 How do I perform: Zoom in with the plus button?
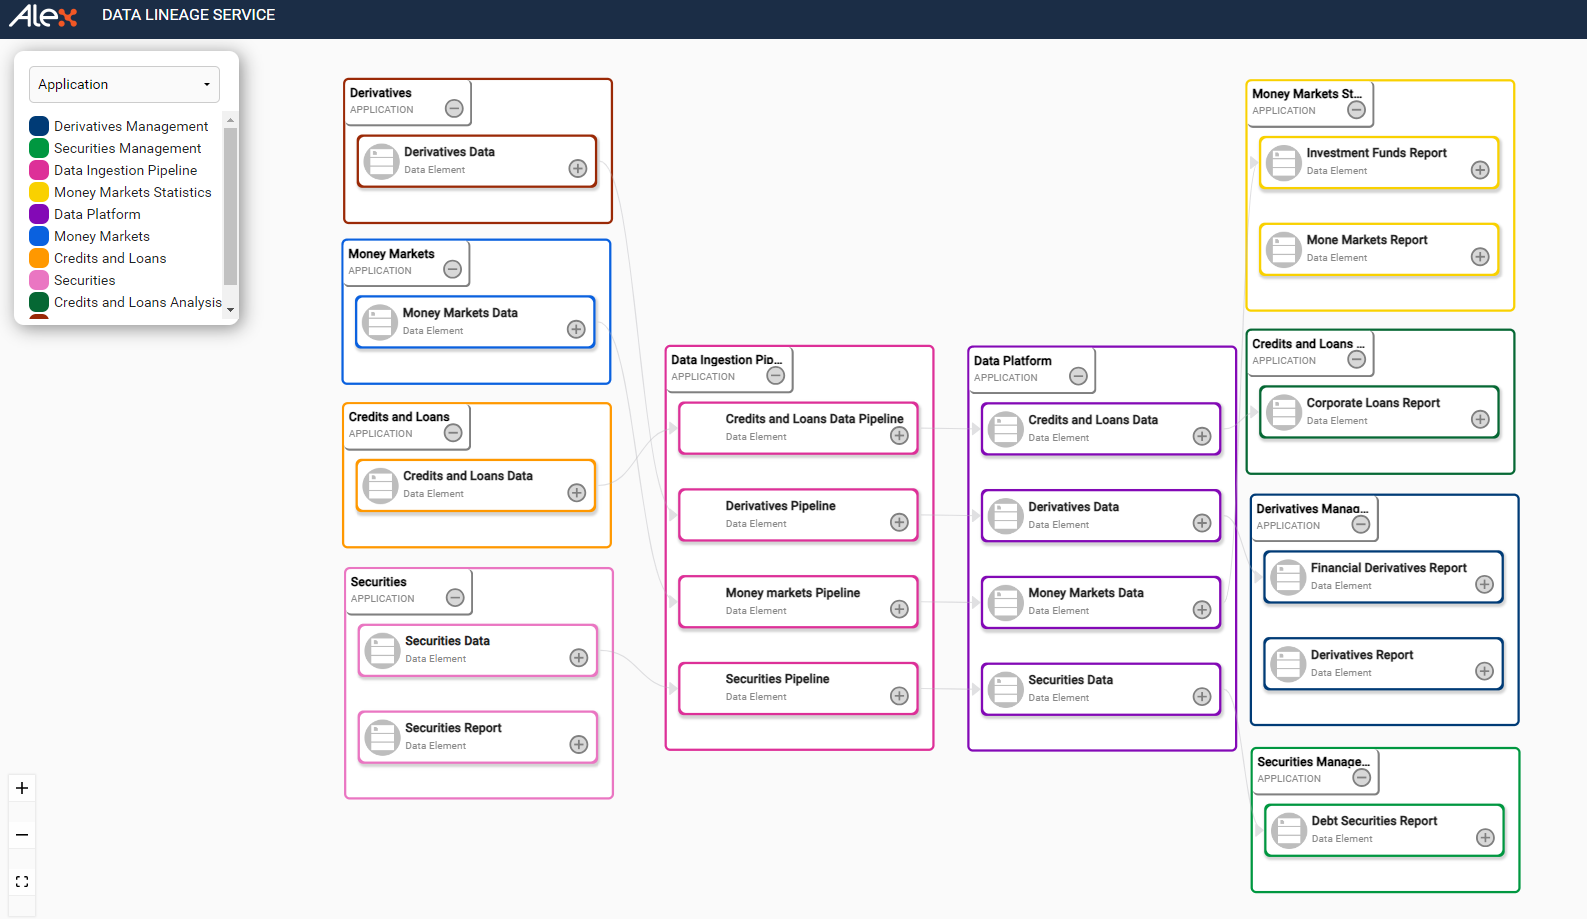22,788
